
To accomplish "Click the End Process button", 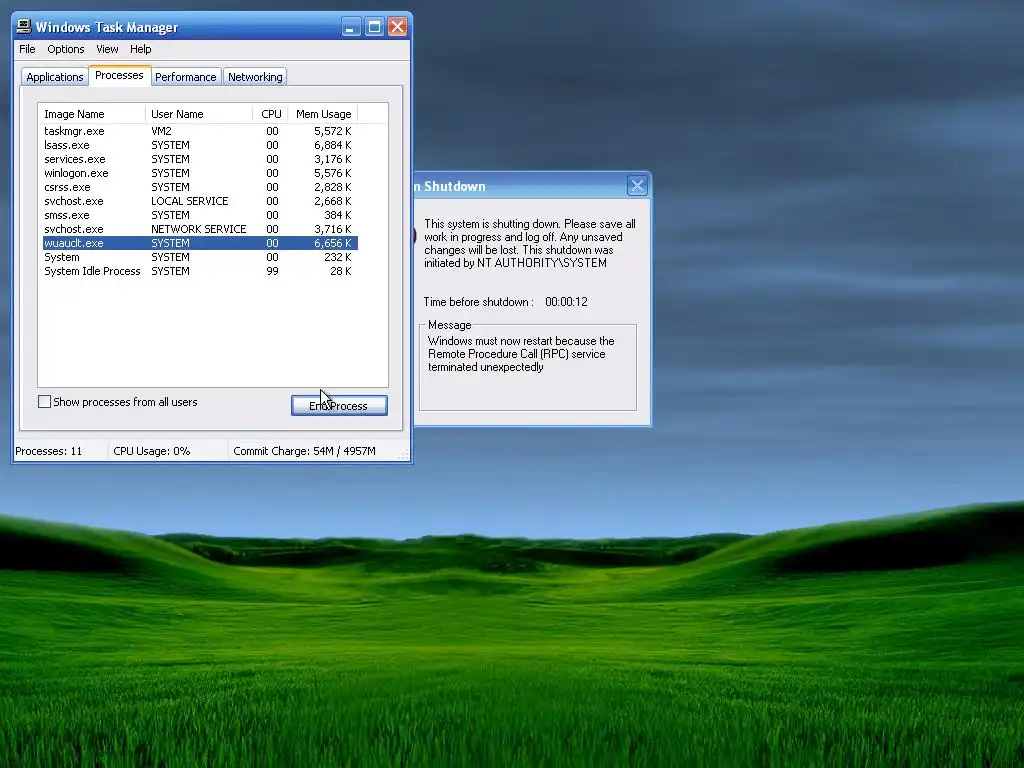I will 339,406.
